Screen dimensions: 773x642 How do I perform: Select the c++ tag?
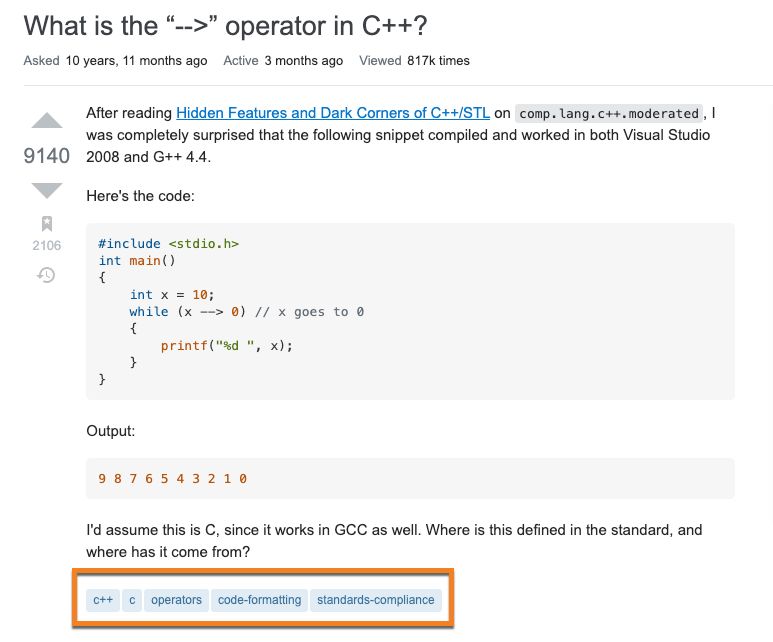pyautogui.click(x=103, y=600)
